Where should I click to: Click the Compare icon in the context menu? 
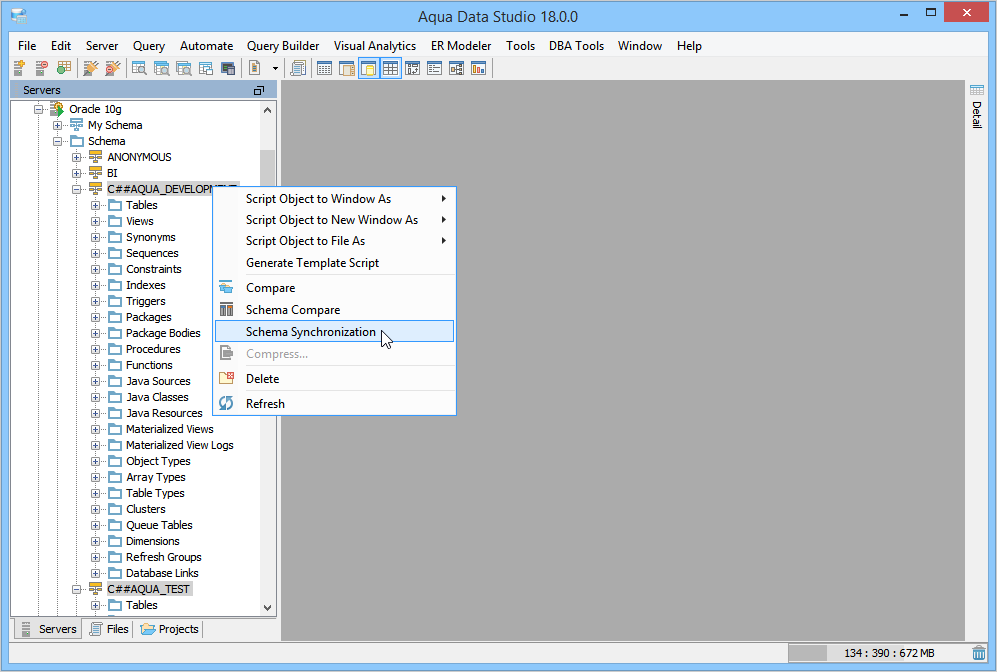(x=226, y=287)
